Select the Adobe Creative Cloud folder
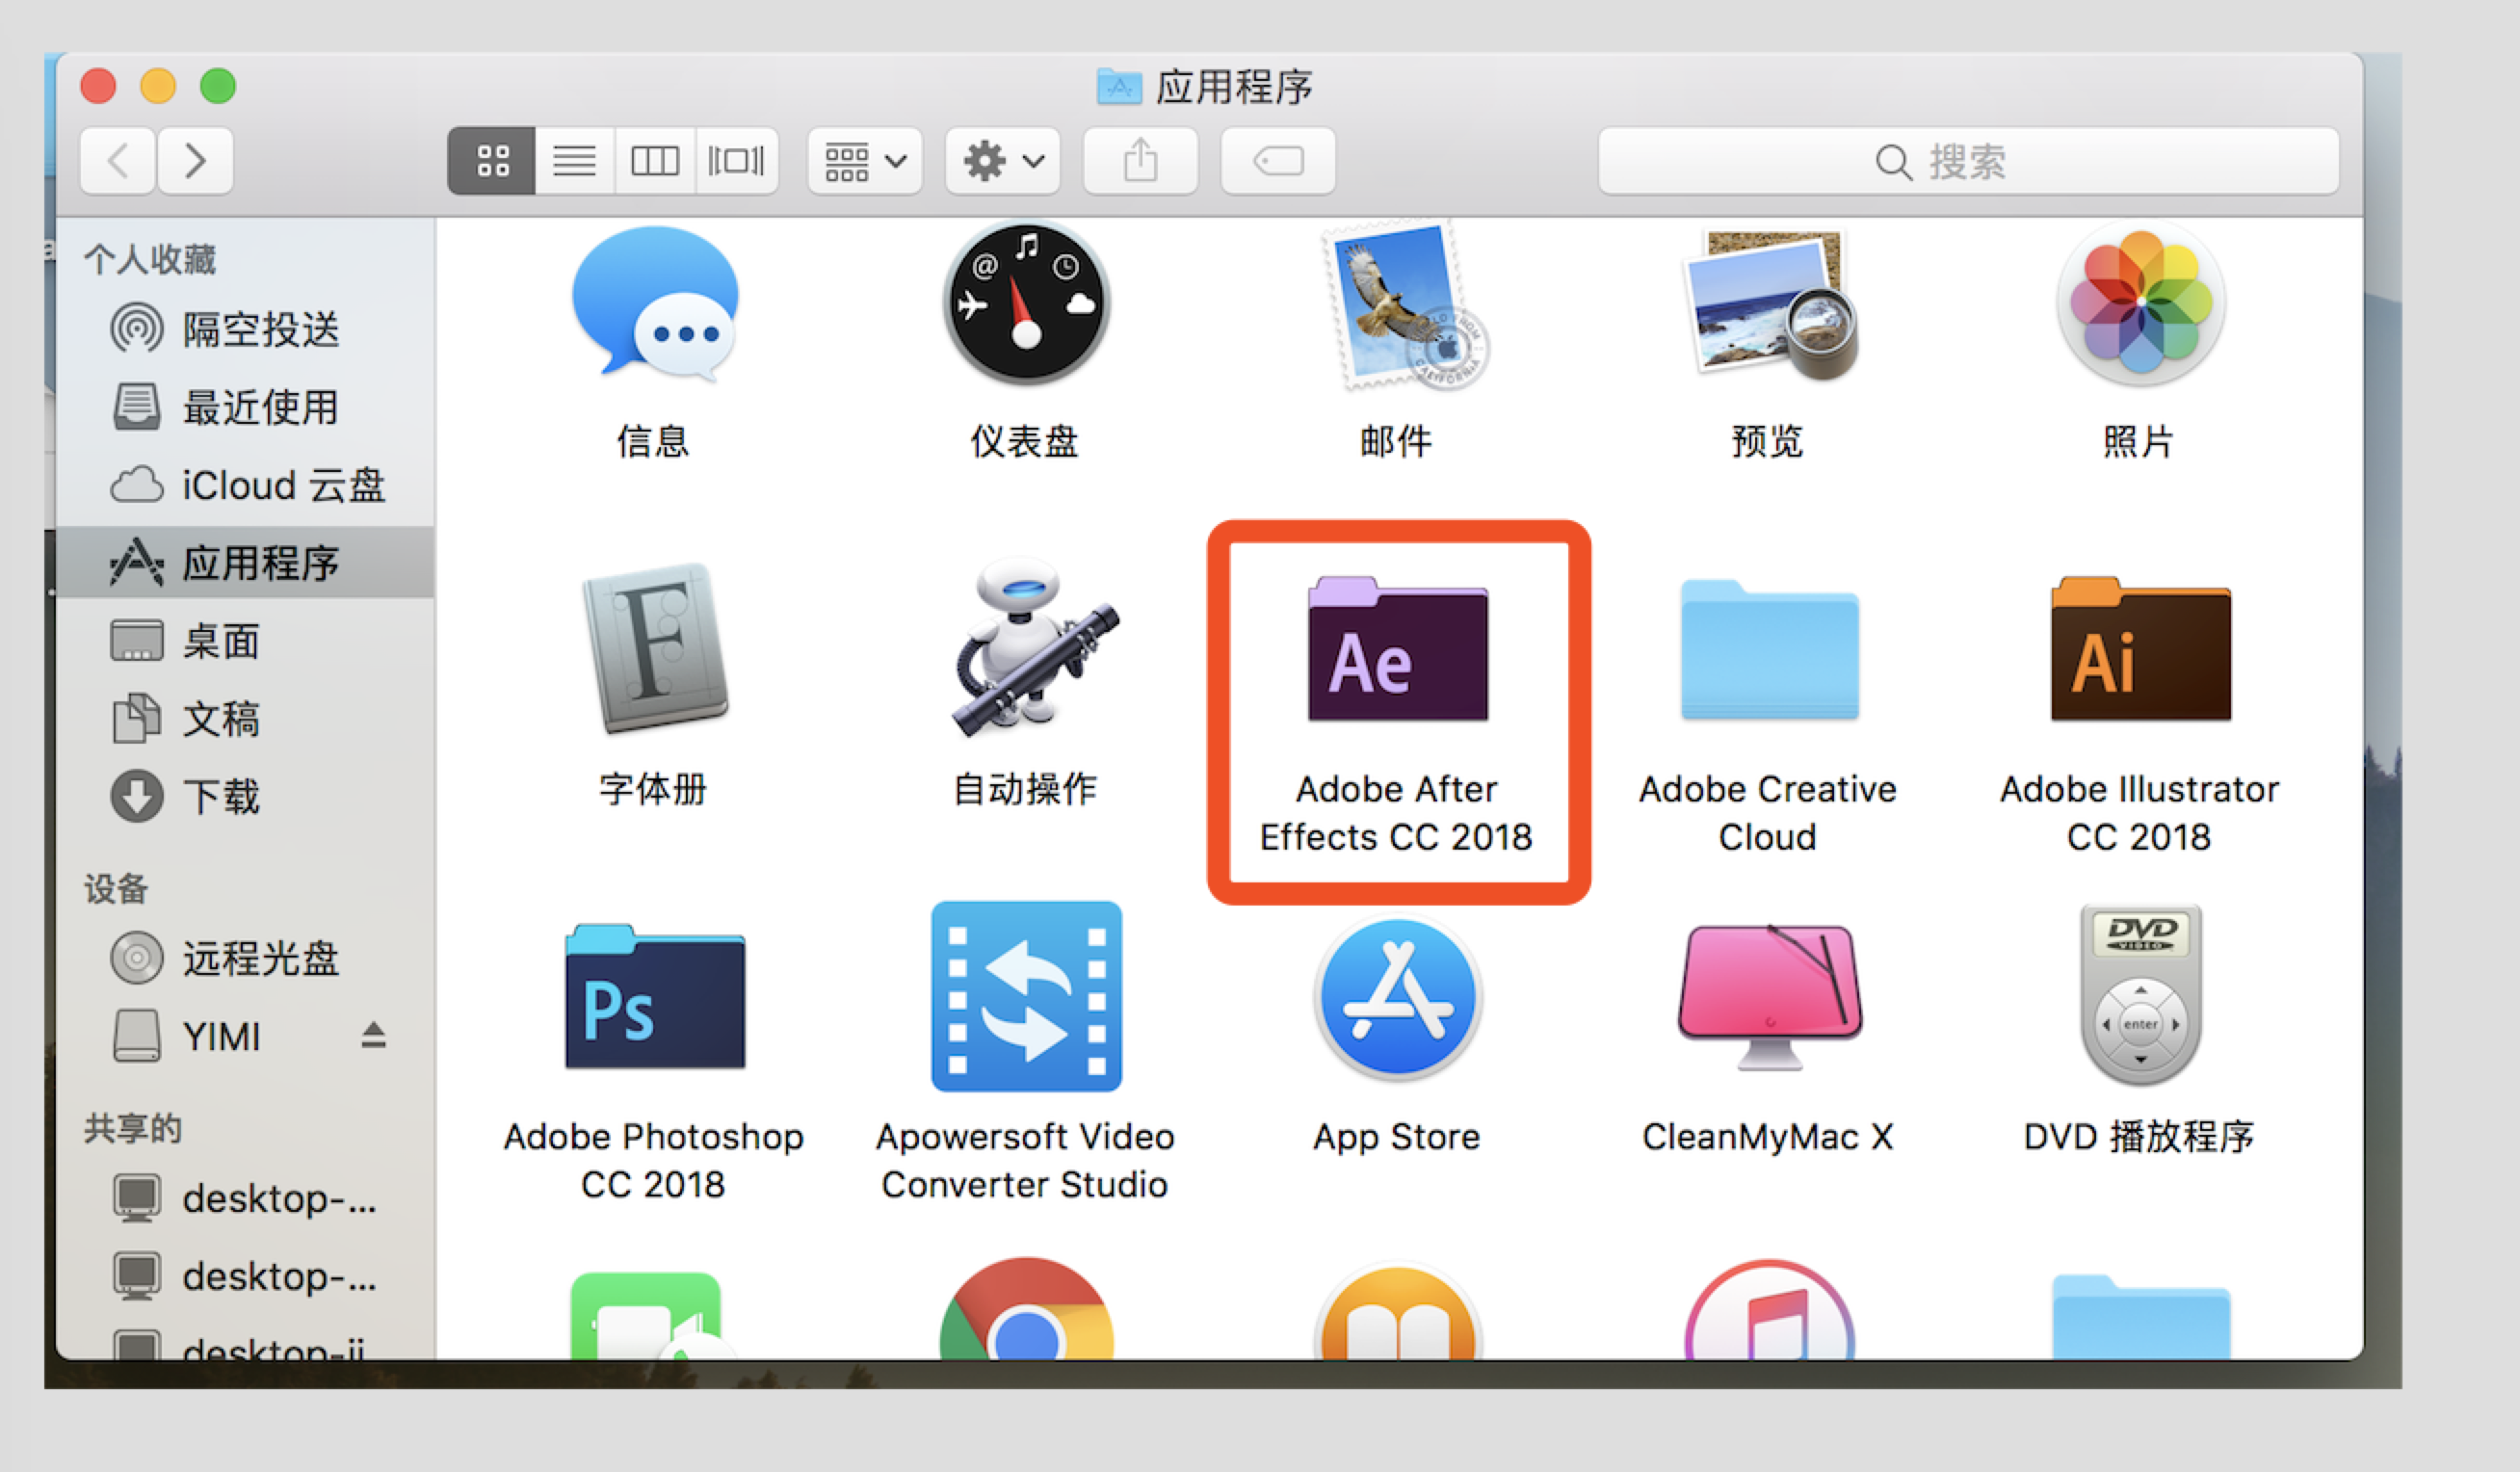The height and width of the screenshot is (1472, 2520). [x=1768, y=650]
